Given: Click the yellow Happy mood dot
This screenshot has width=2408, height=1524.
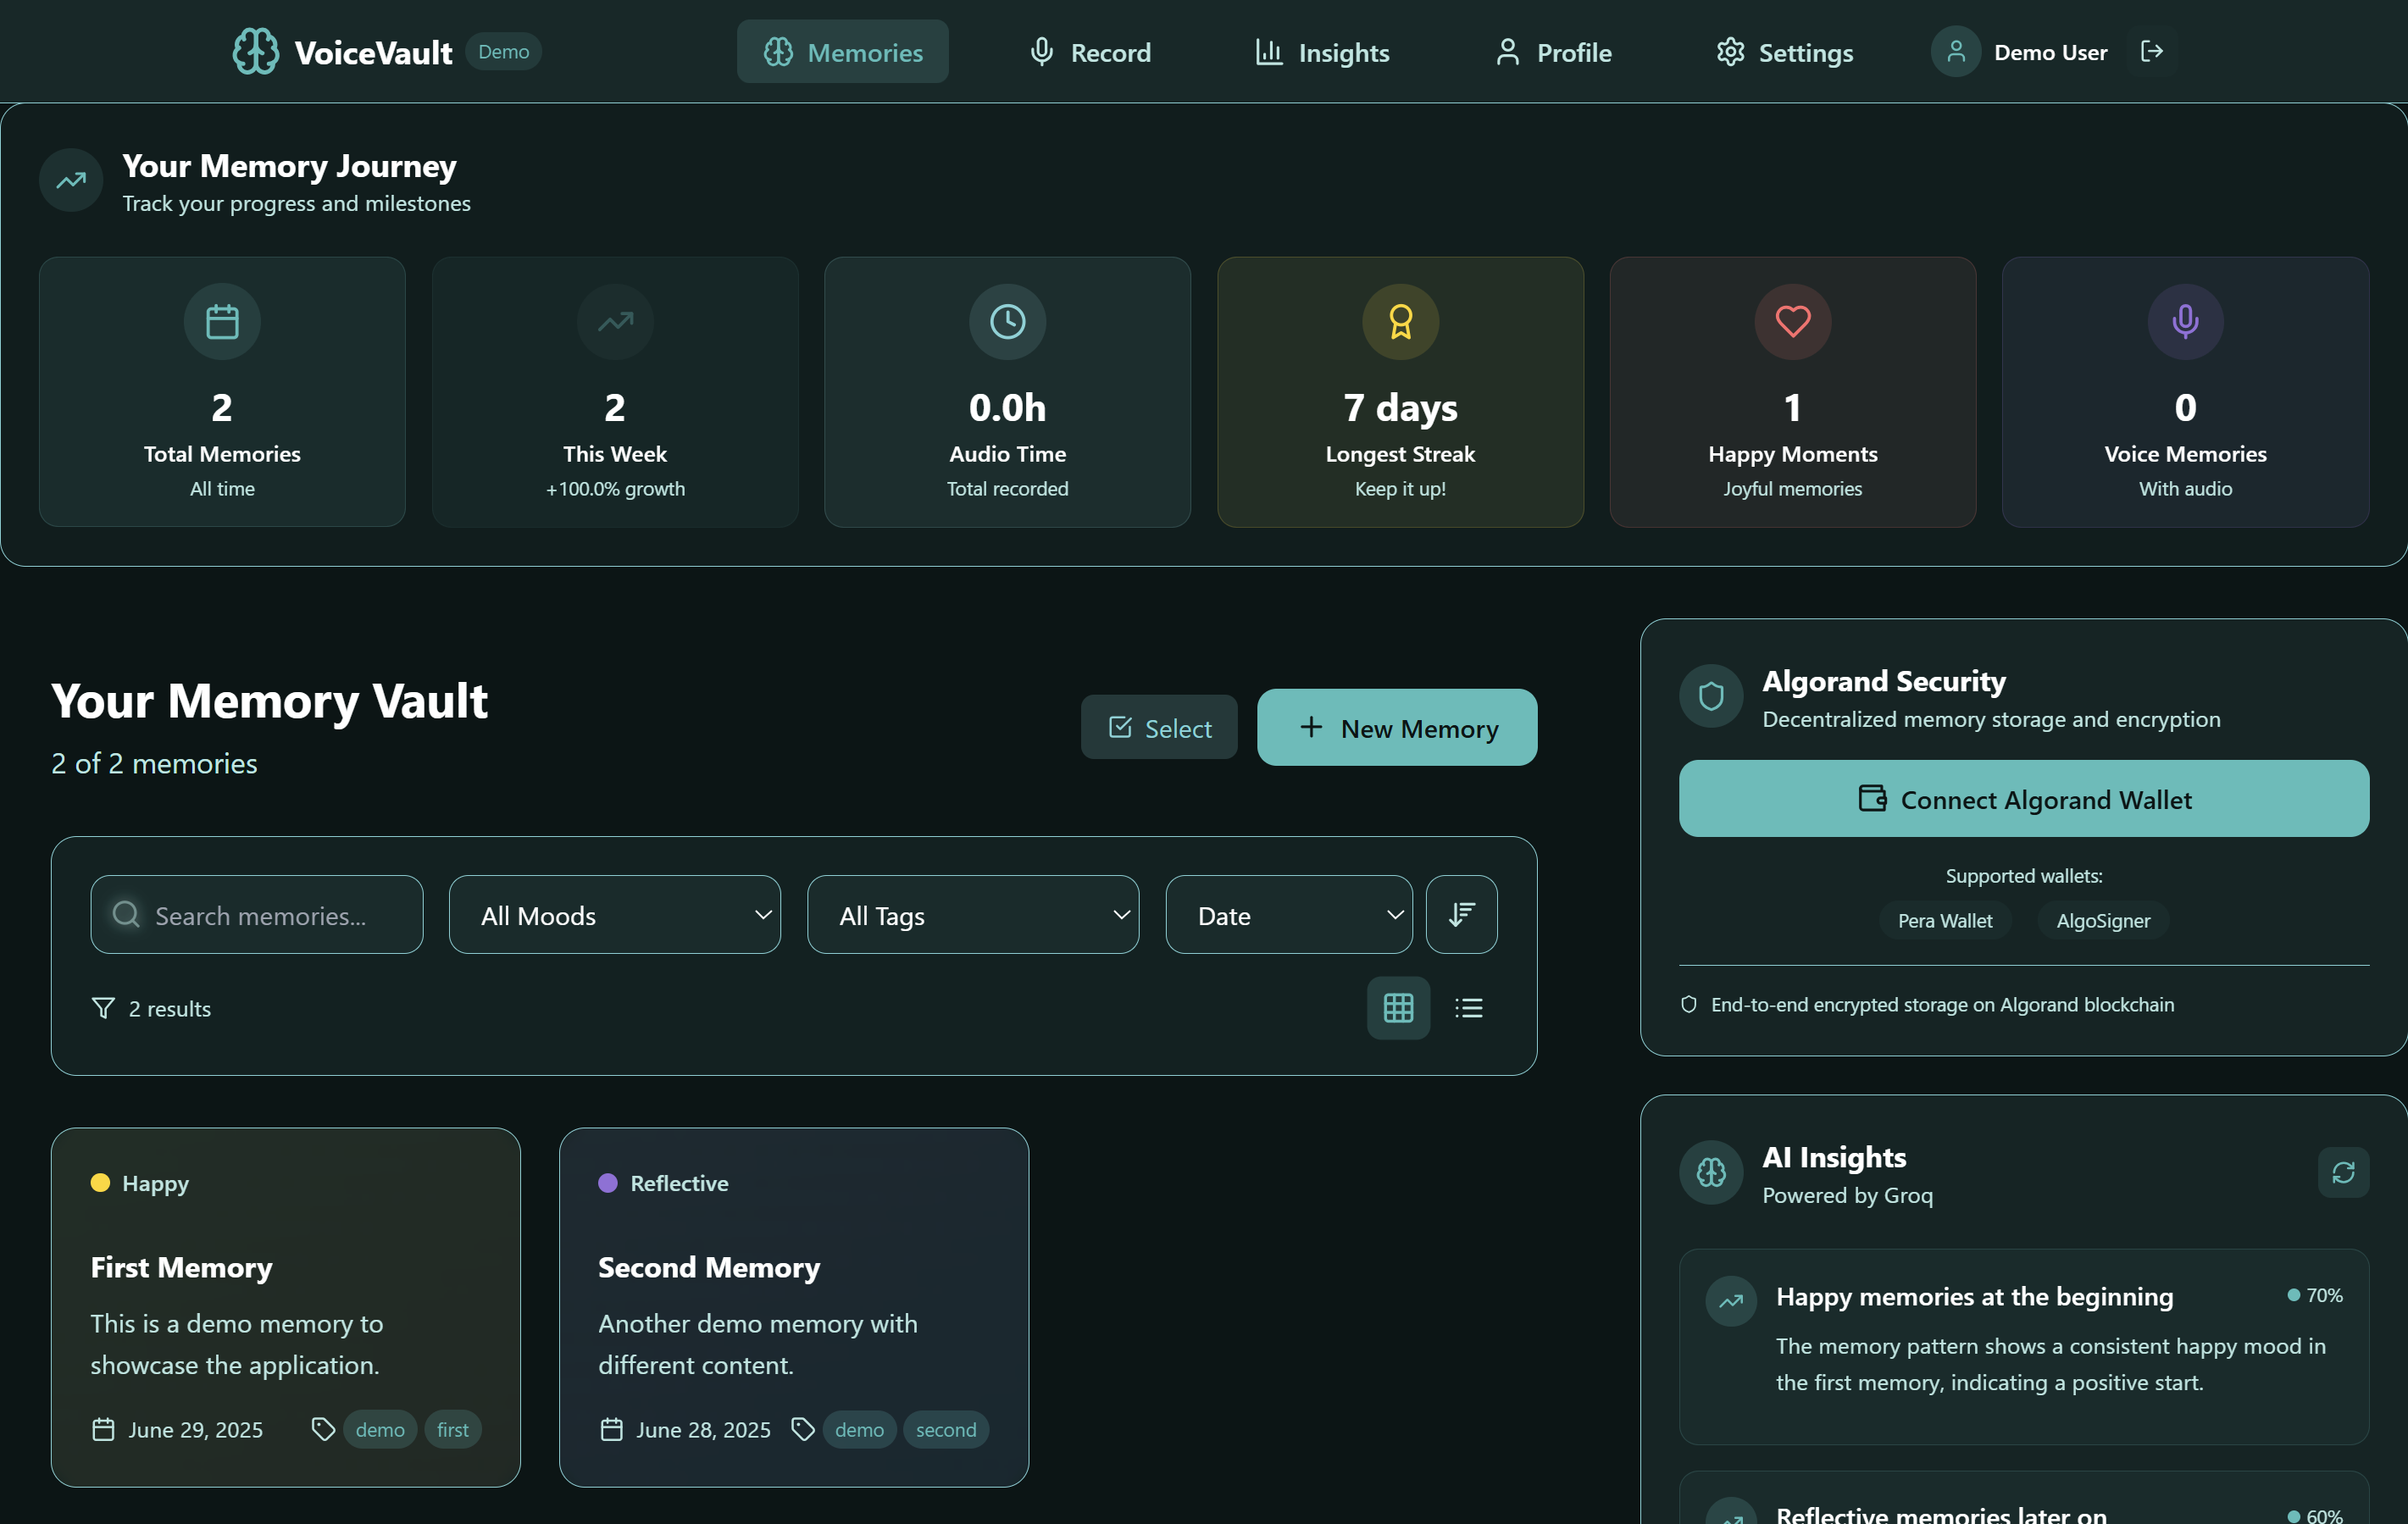Looking at the screenshot, I should [x=100, y=1183].
